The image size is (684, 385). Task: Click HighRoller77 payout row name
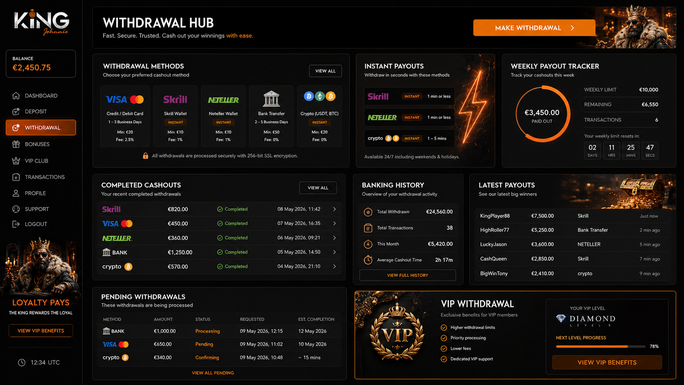494,230
